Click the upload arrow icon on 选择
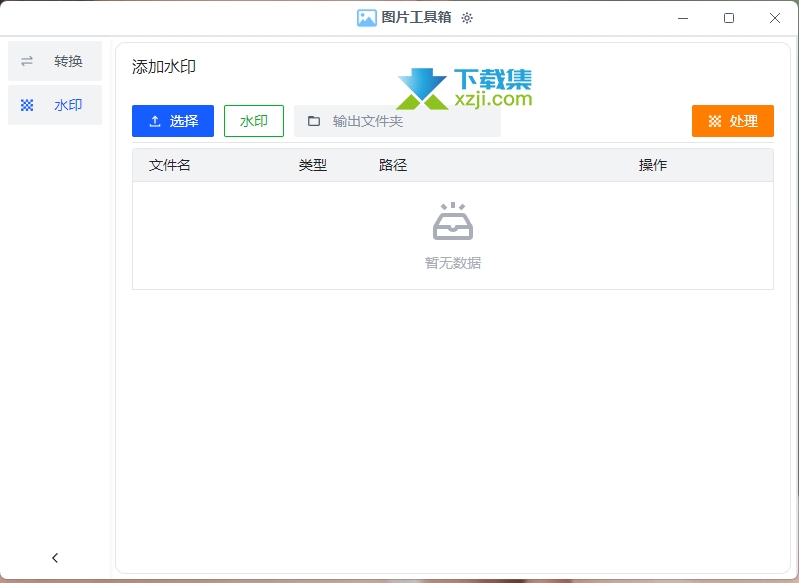The image size is (799, 583). (155, 121)
